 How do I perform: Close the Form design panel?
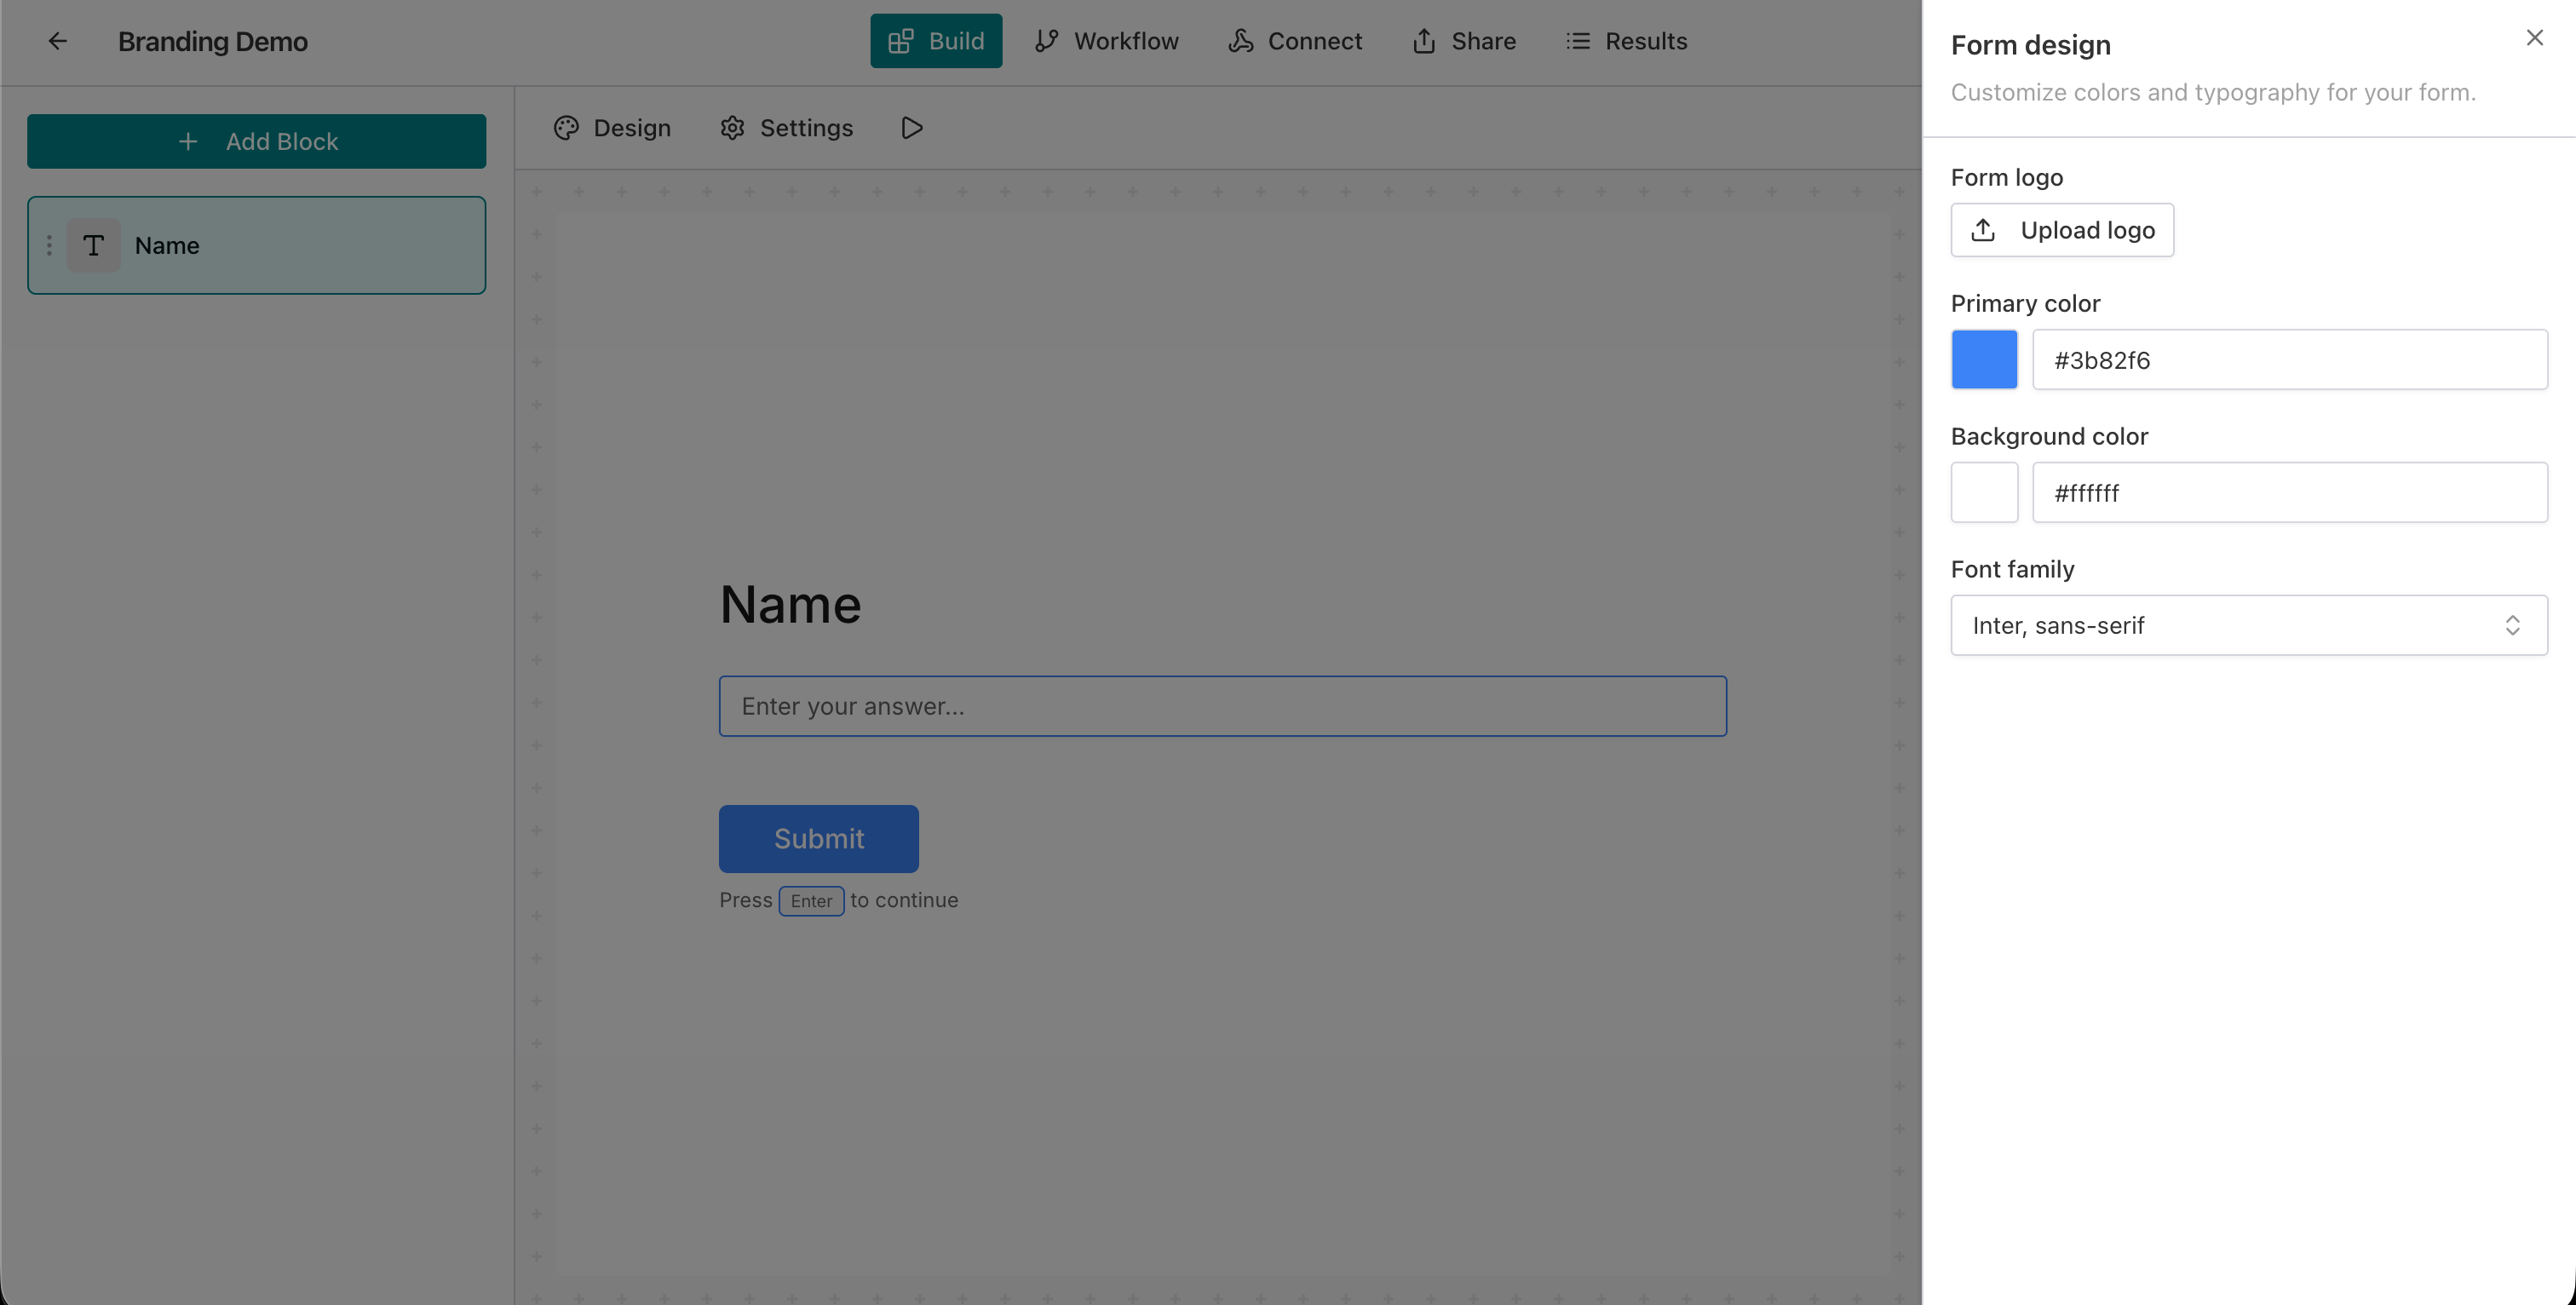(x=2535, y=37)
